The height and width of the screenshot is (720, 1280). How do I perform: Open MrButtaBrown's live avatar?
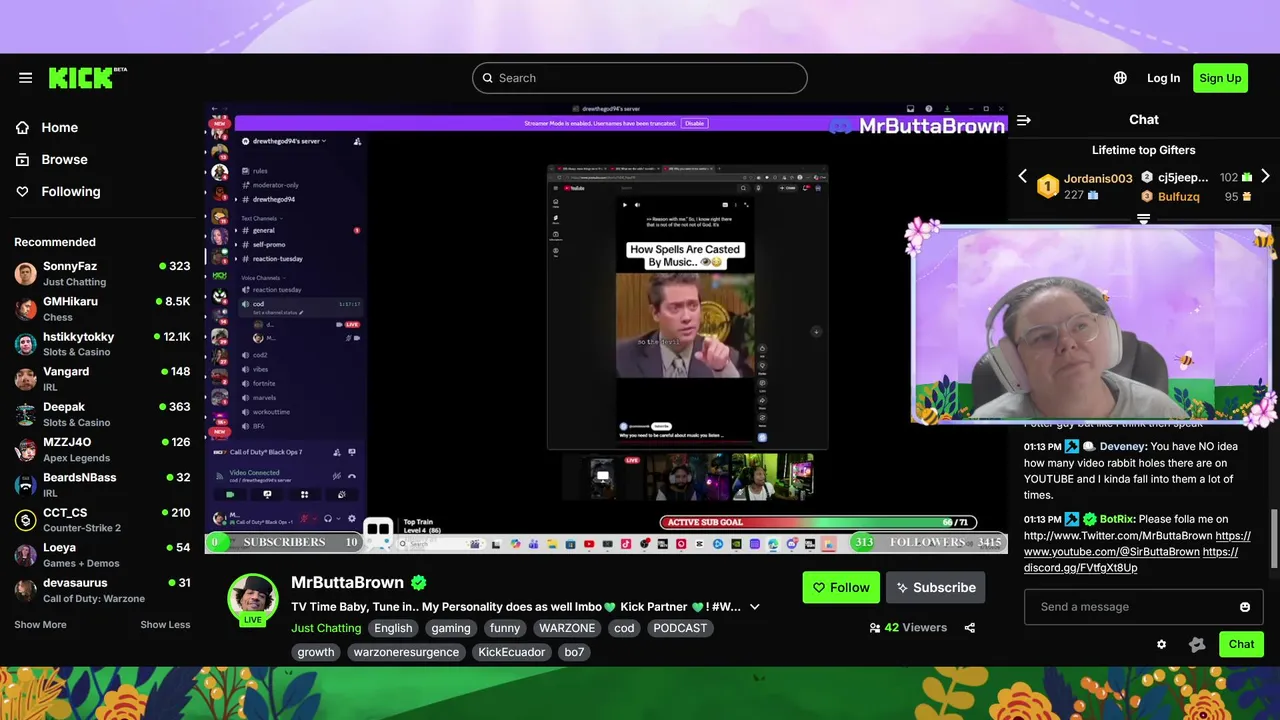click(x=252, y=599)
